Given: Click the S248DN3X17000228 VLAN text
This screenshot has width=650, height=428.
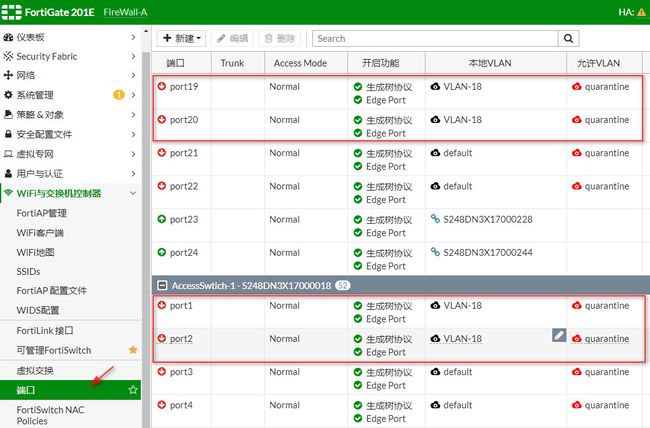Looking at the screenshot, I should coord(488,219).
